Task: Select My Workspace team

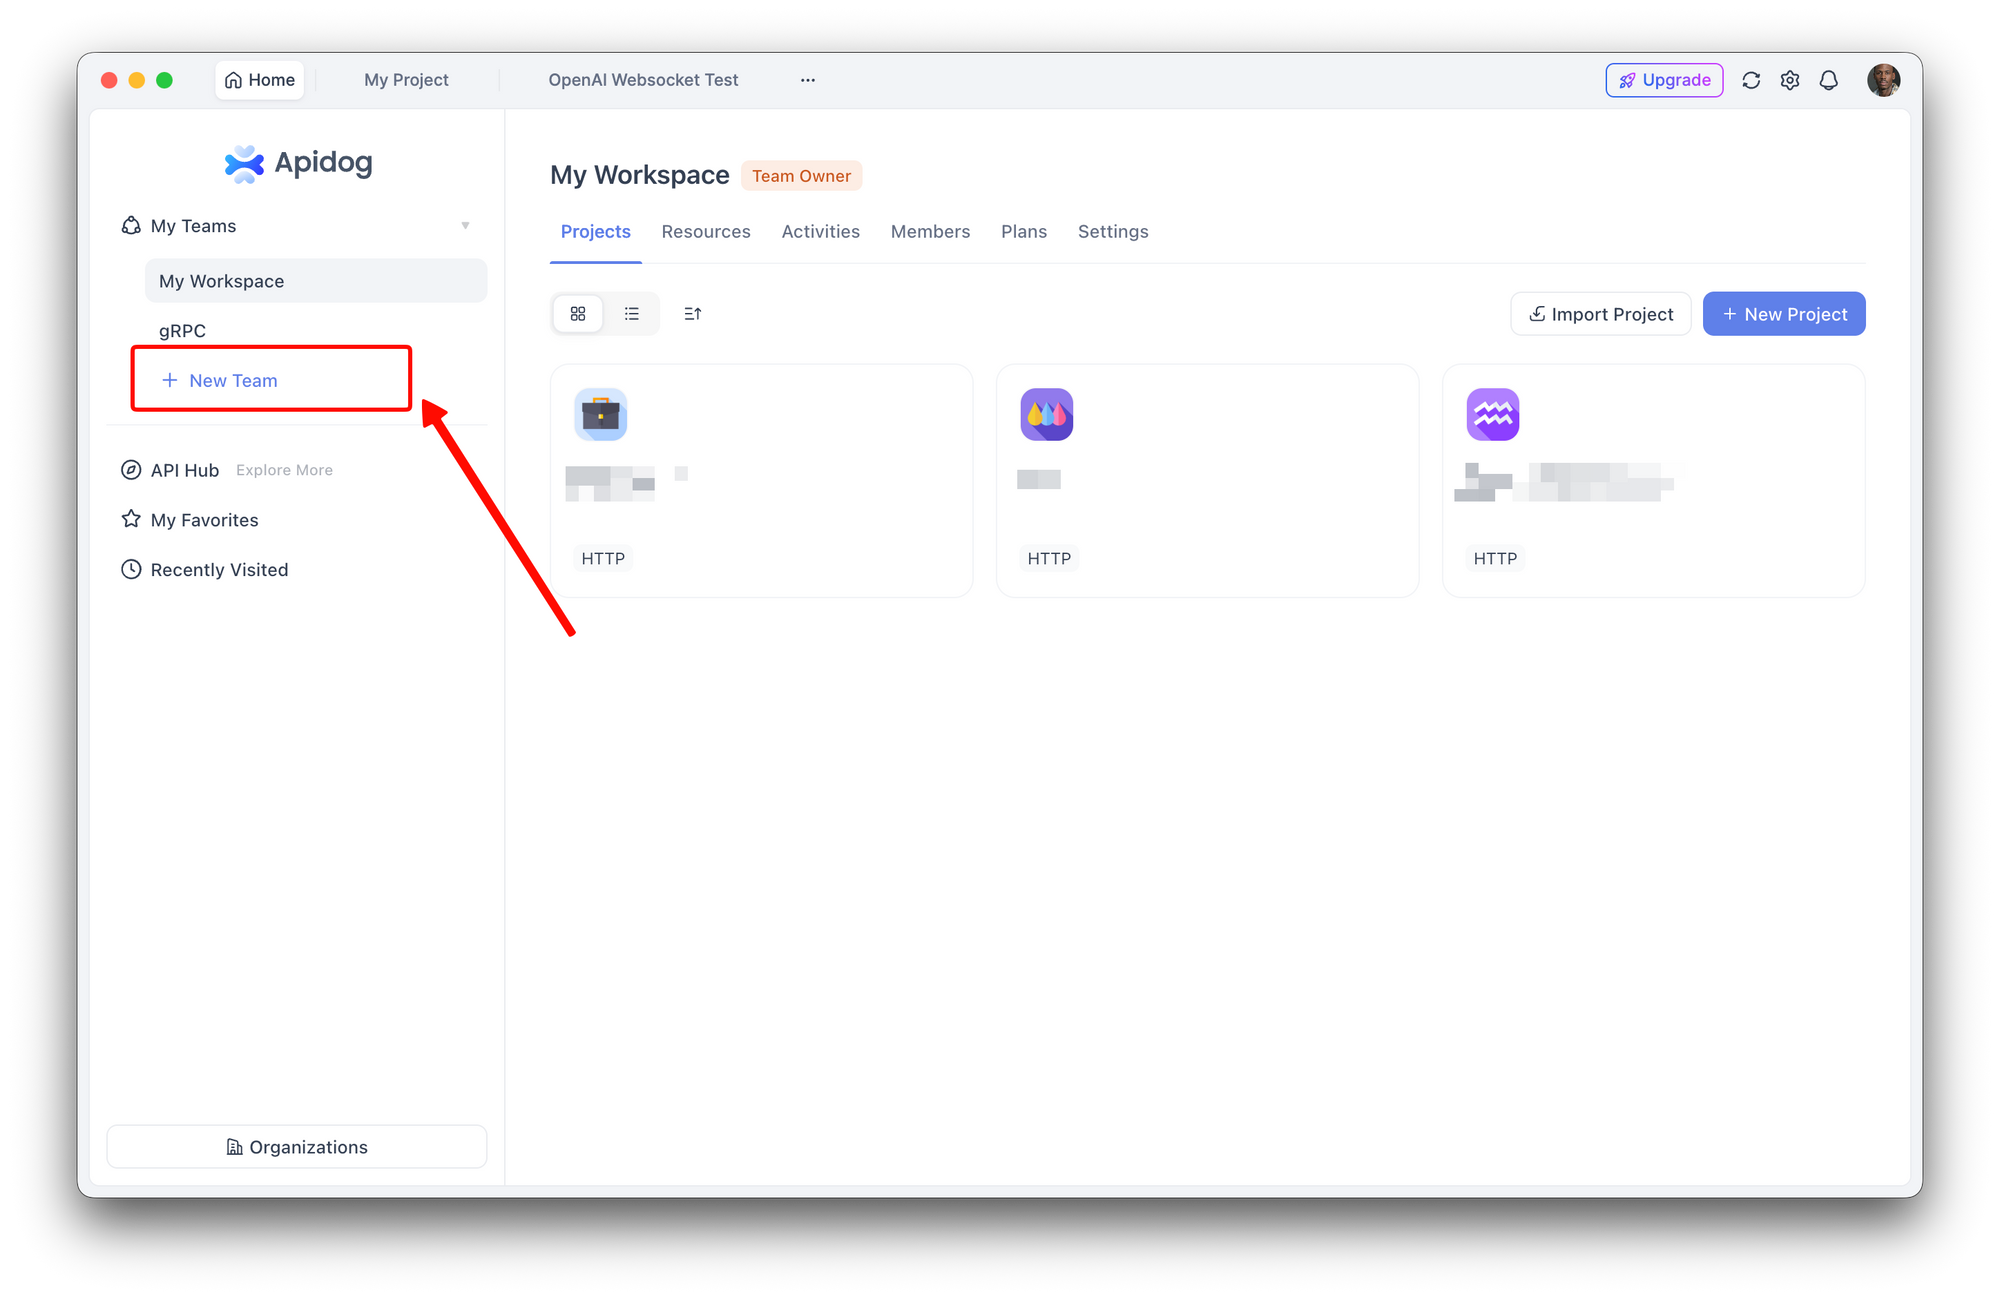Action: click(316, 281)
